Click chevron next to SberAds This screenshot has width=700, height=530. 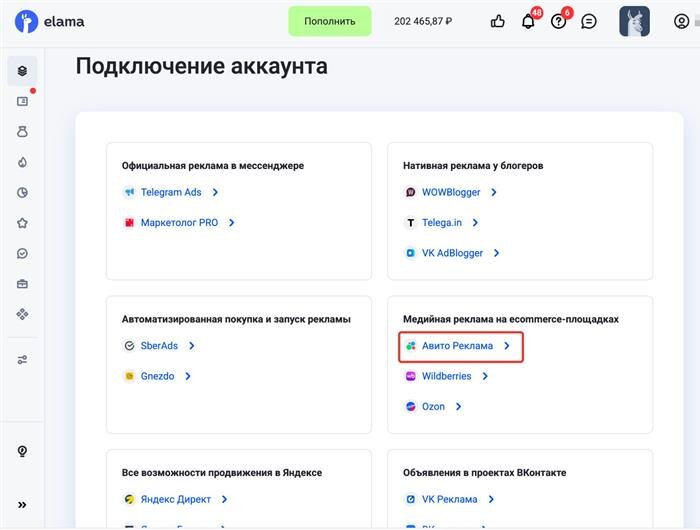pos(192,346)
